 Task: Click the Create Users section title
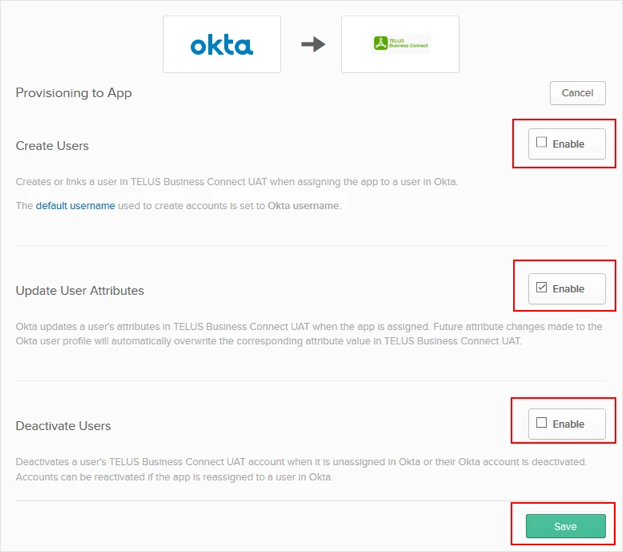pyautogui.click(x=52, y=146)
